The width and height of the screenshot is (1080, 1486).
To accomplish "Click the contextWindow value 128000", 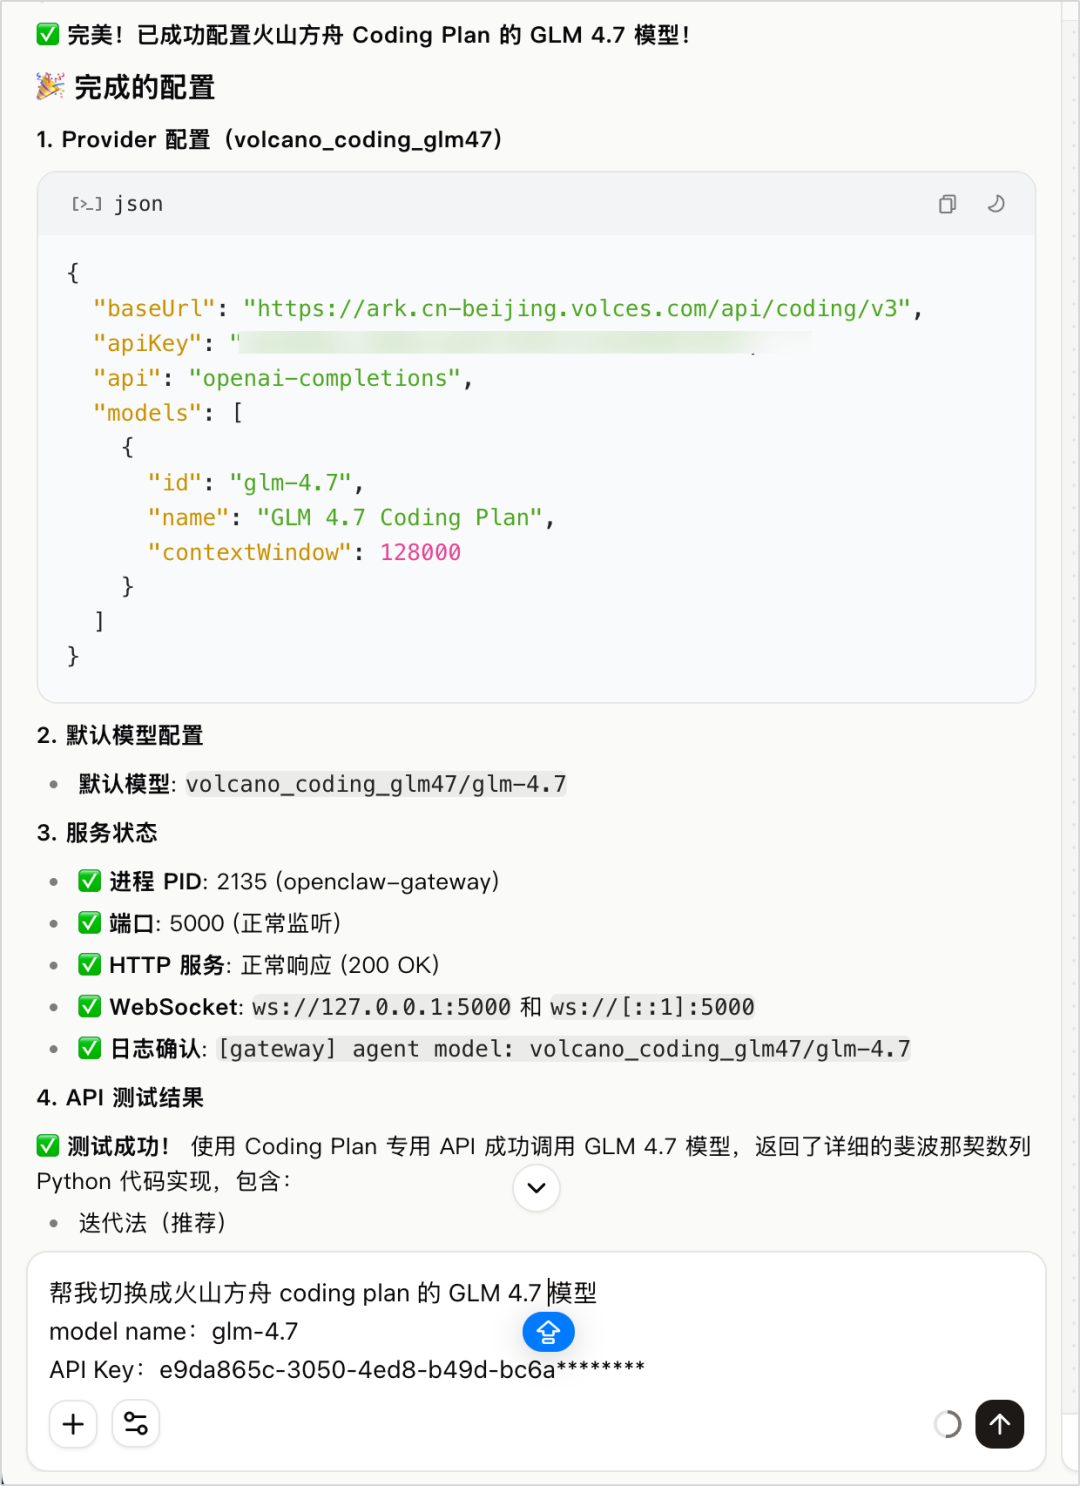I will [420, 552].
